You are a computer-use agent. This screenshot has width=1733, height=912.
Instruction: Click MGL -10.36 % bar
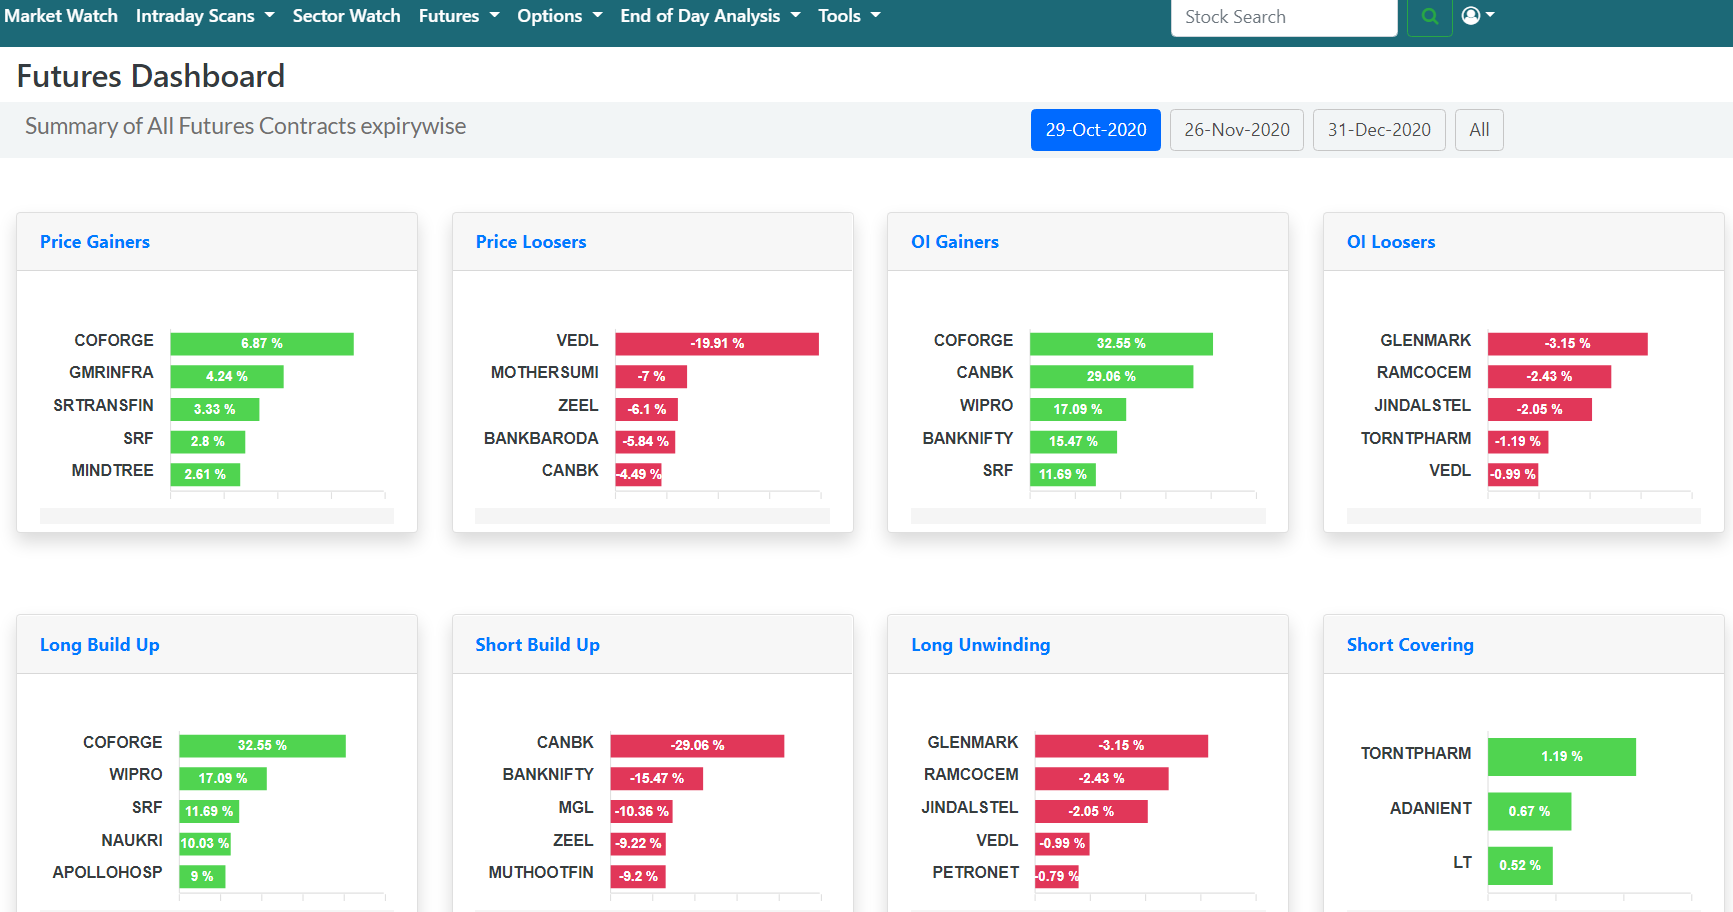tap(641, 812)
